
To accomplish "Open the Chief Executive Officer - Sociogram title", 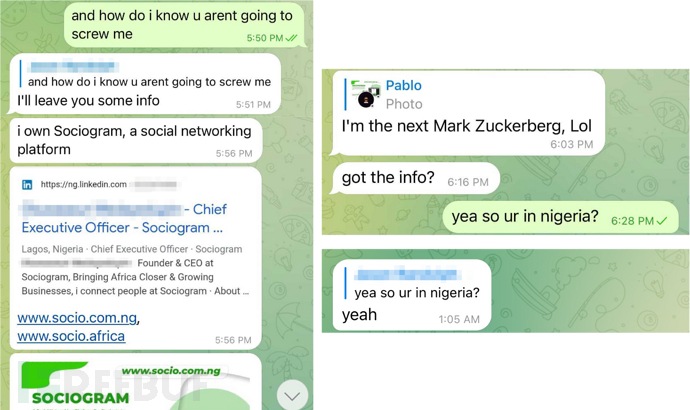I will (124, 219).
